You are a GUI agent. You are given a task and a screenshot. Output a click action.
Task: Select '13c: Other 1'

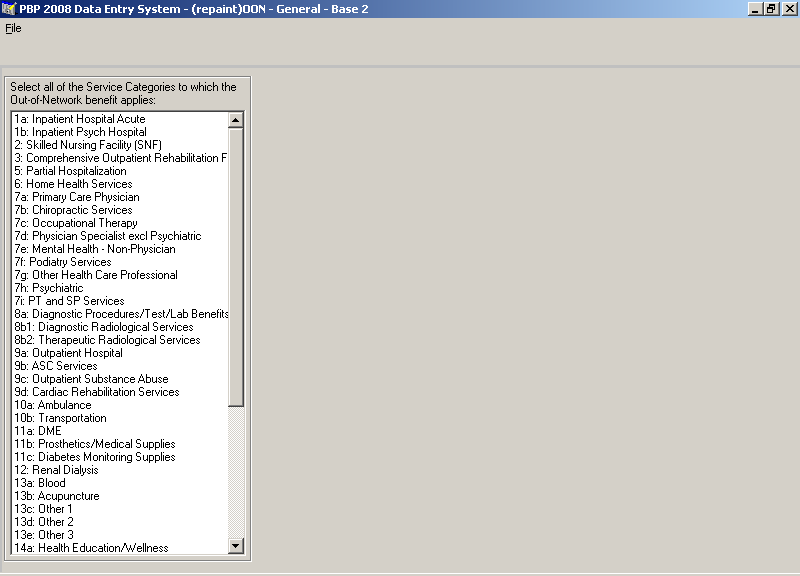point(120,509)
